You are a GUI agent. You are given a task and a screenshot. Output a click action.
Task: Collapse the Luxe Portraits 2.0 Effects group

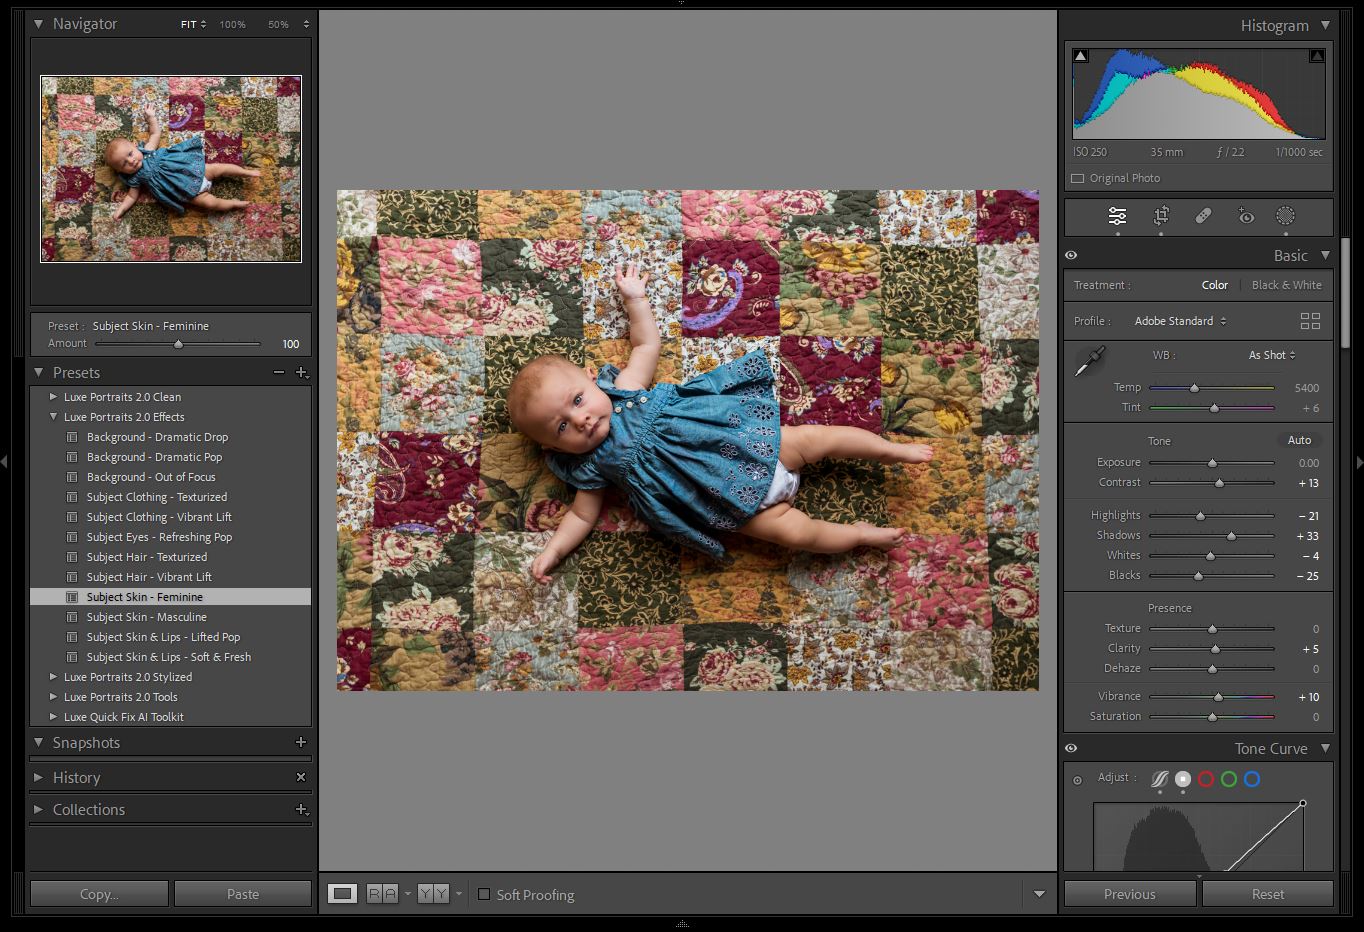[x=55, y=417]
